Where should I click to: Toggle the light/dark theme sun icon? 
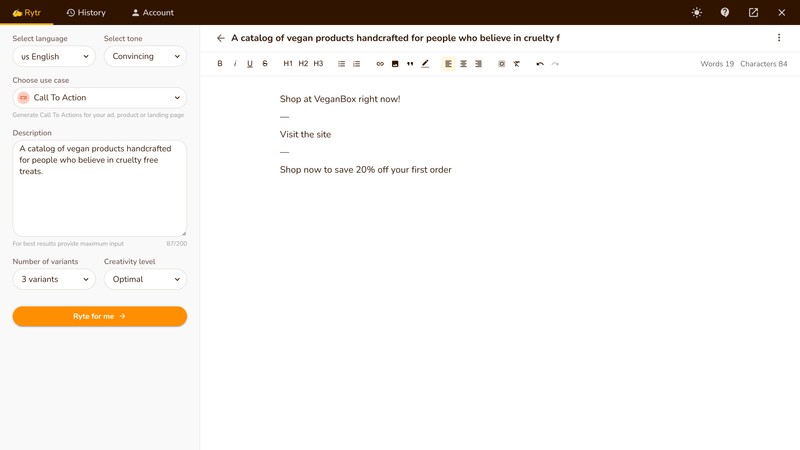click(697, 13)
